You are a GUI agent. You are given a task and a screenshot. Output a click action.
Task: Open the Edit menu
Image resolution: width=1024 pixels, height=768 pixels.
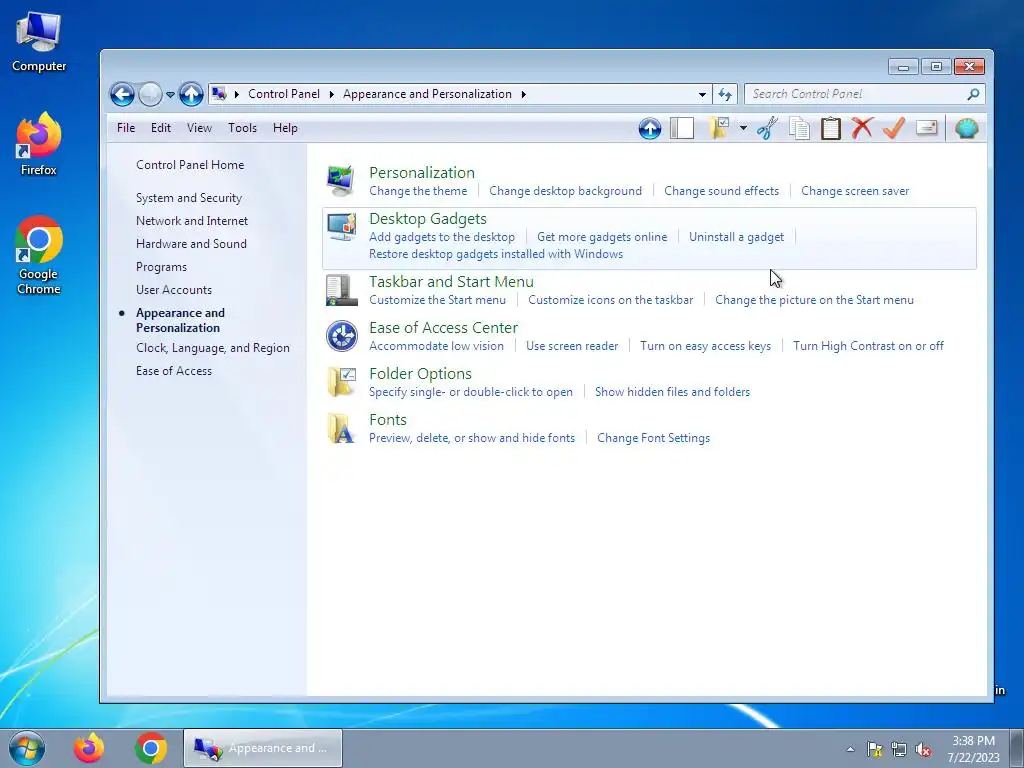click(161, 128)
